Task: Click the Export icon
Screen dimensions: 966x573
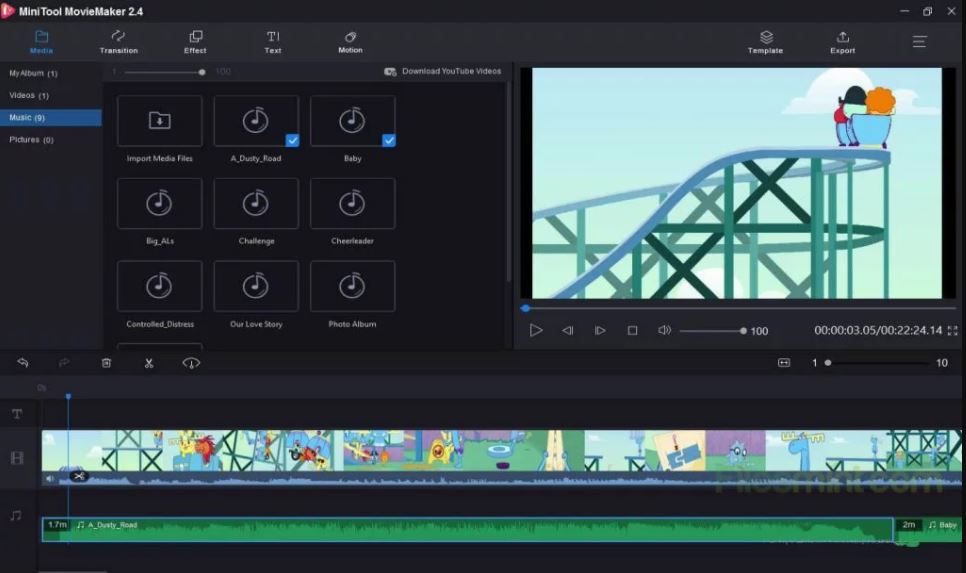Action: coord(842,36)
